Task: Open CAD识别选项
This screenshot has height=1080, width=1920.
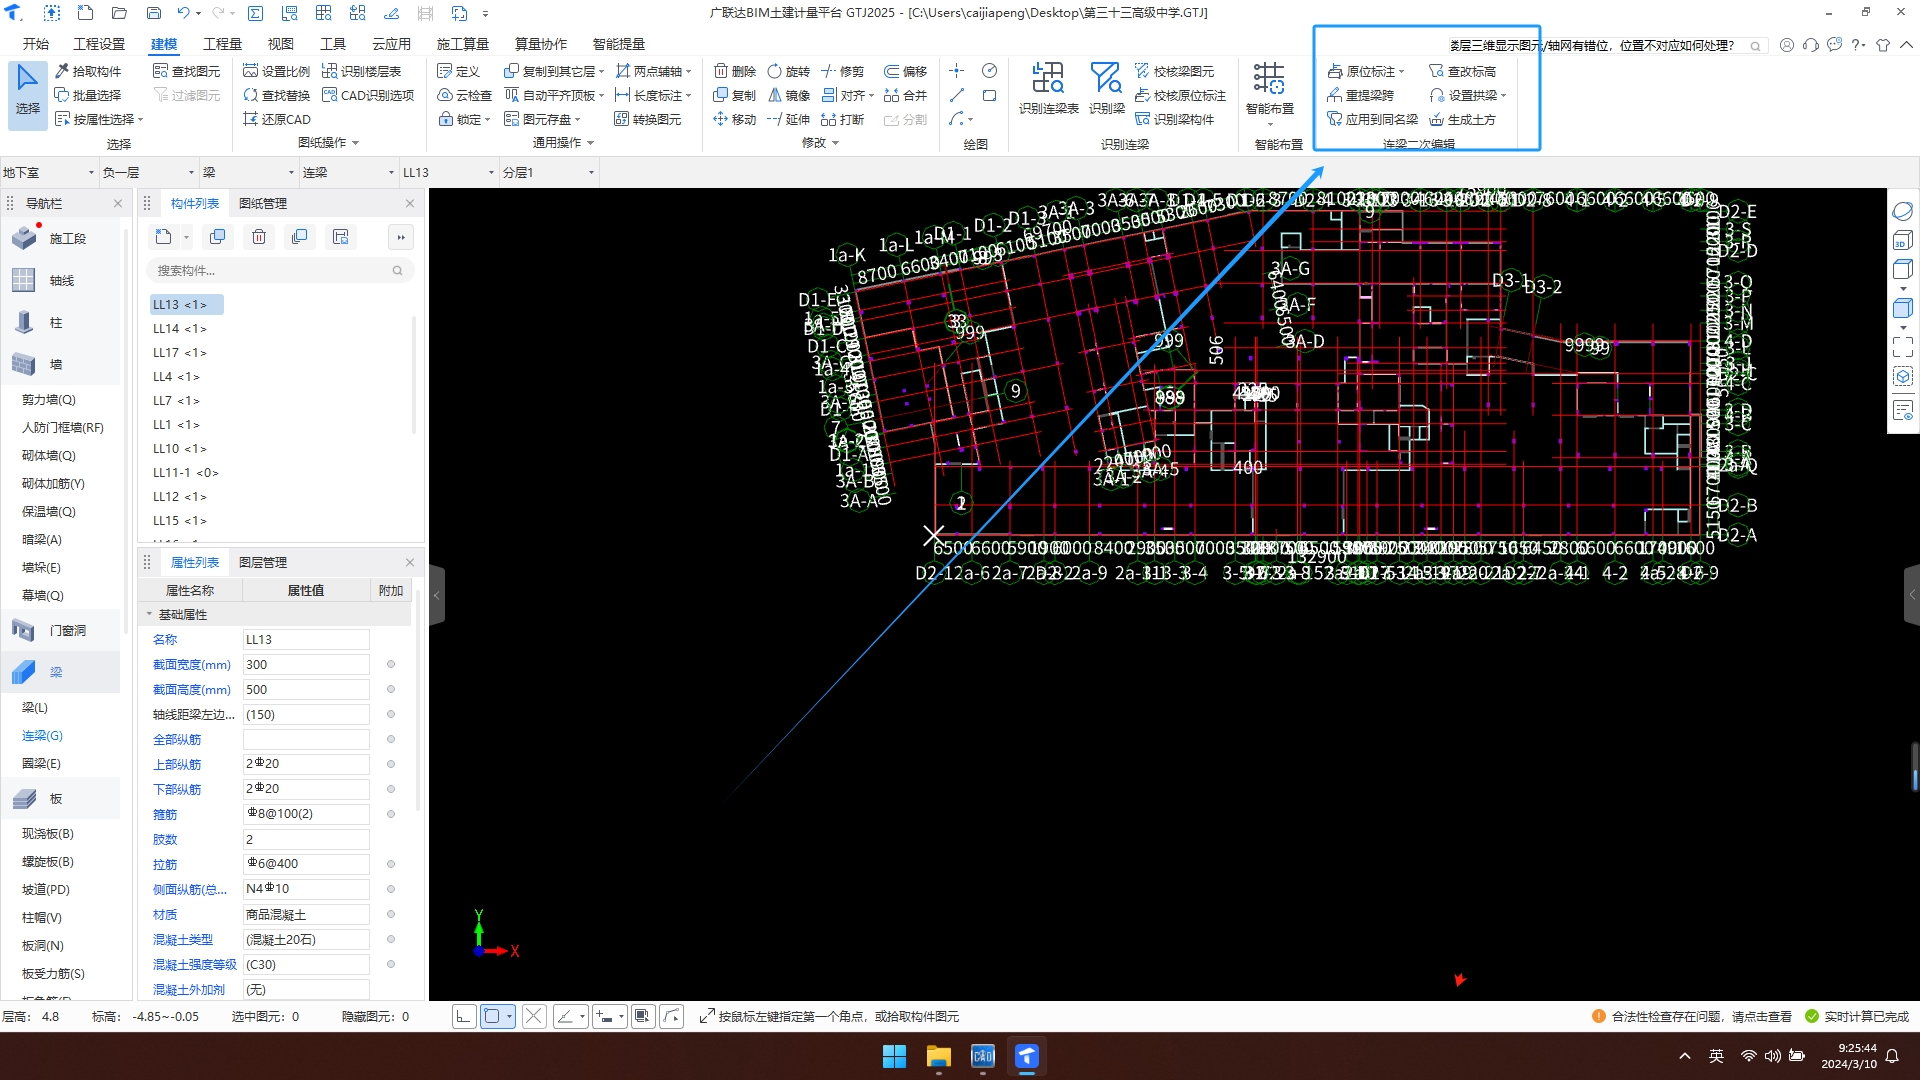Action: tap(368, 95)
